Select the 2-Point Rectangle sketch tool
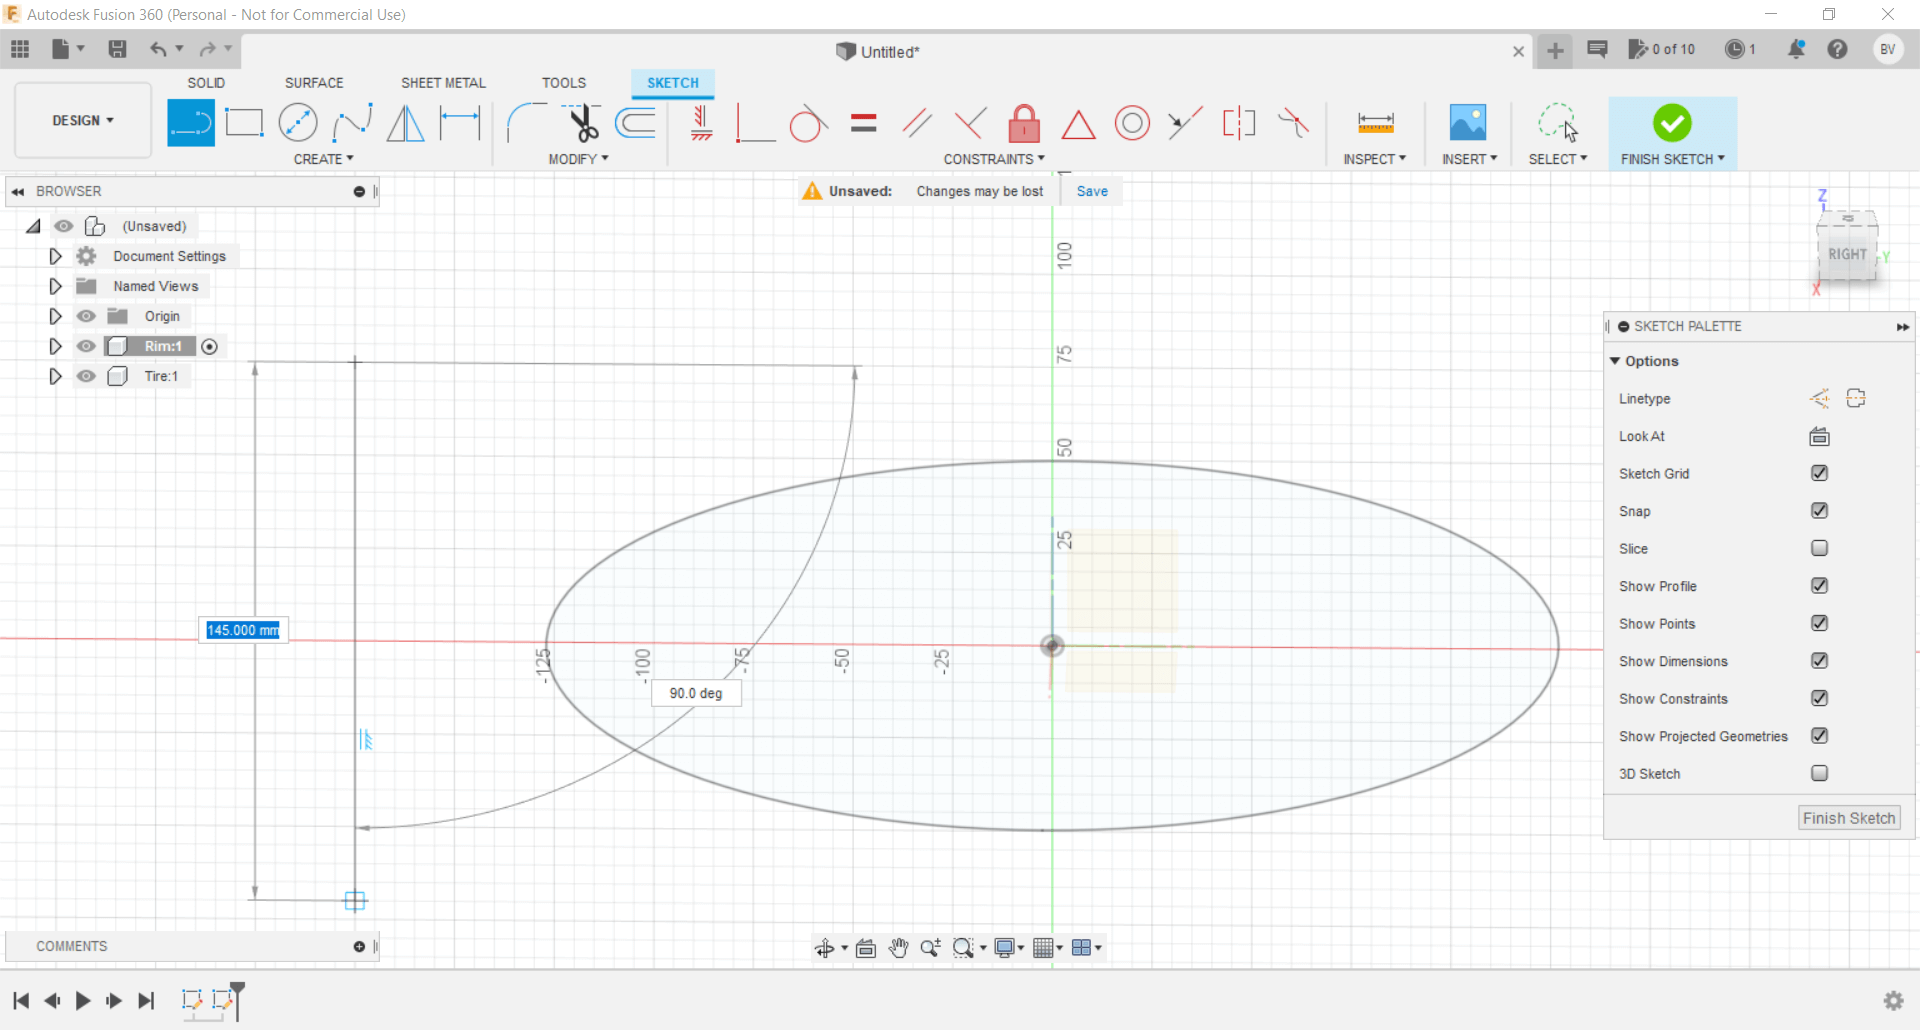This screenshot has width=1920, height=1030. (x=244, y=123)
